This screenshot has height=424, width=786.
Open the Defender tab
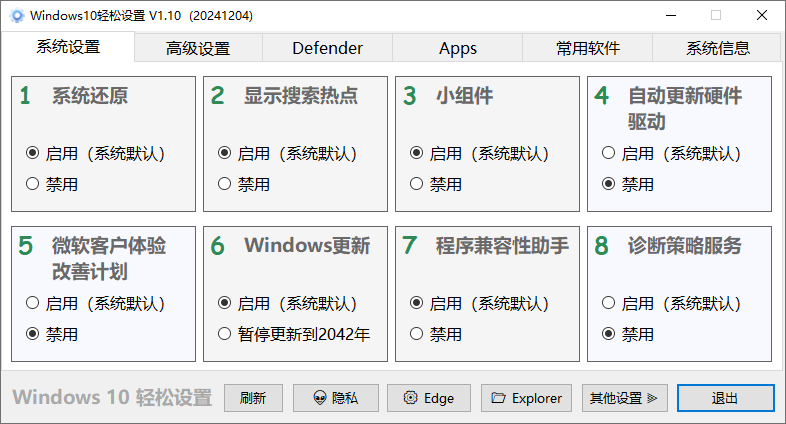(327, 48)
